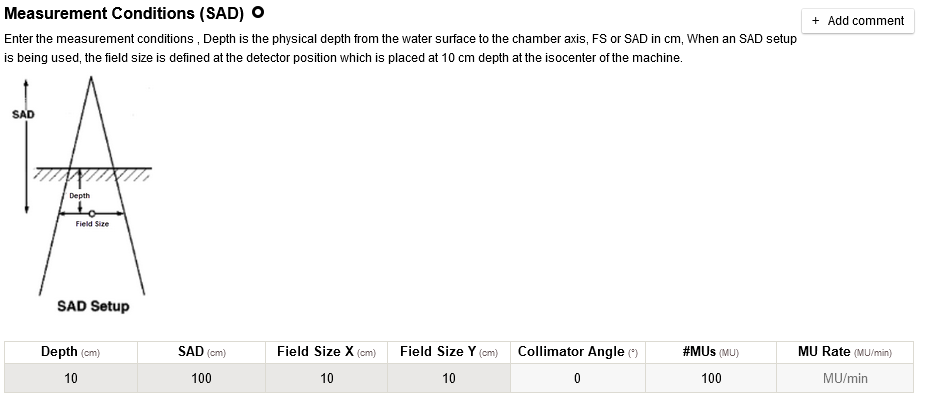Select the Field Size Y column header

tap(449, 352)
